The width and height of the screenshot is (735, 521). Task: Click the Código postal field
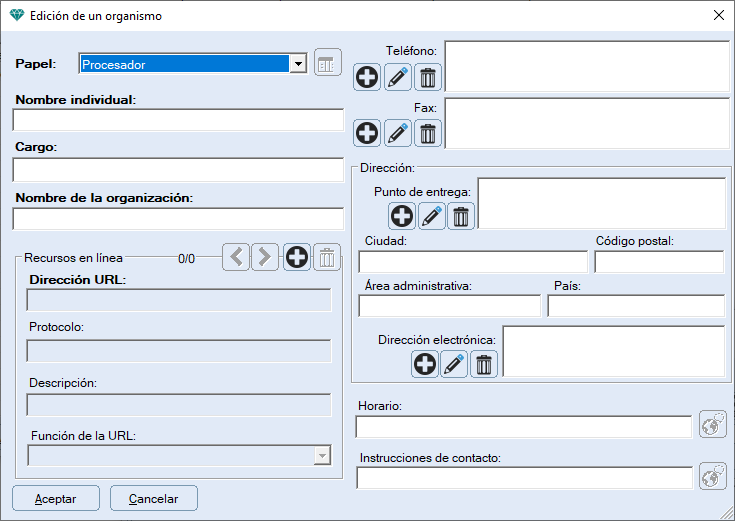[659, 262]
